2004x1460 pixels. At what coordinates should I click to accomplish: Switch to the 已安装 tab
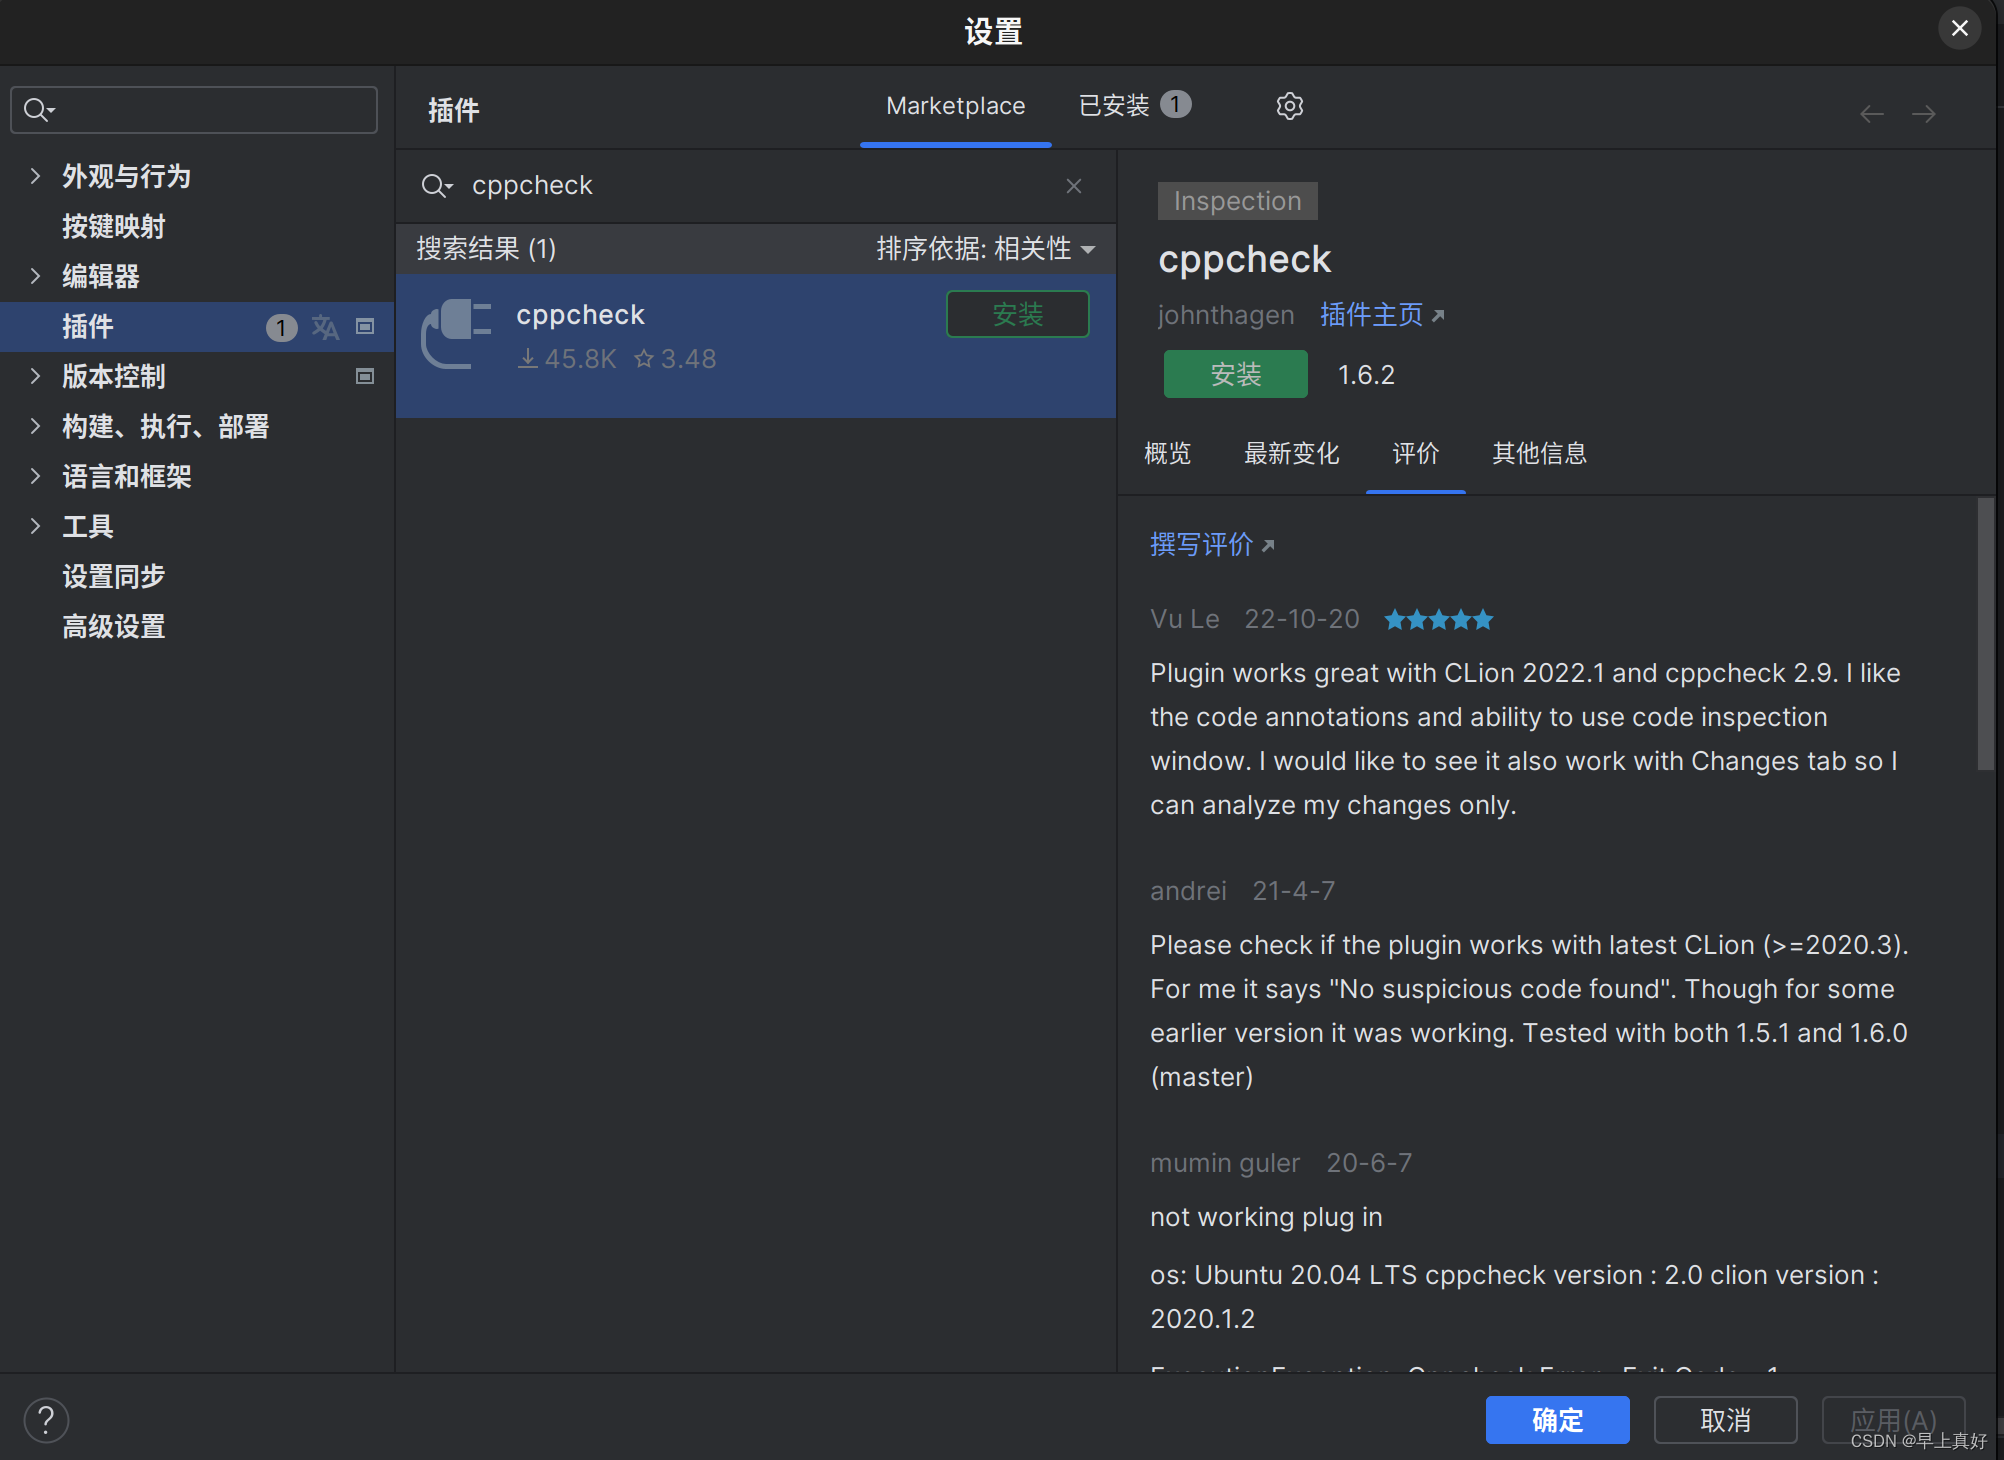(1134, 106)
